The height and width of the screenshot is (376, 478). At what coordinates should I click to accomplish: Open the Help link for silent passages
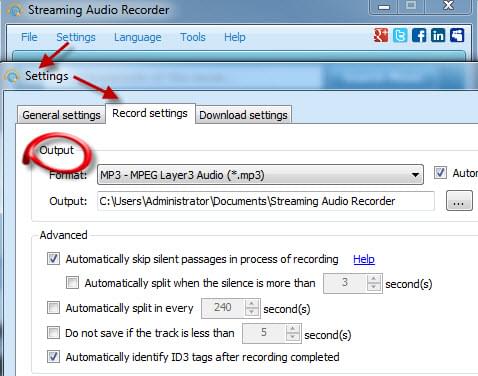pyautogui.click(x=364, y=259)
